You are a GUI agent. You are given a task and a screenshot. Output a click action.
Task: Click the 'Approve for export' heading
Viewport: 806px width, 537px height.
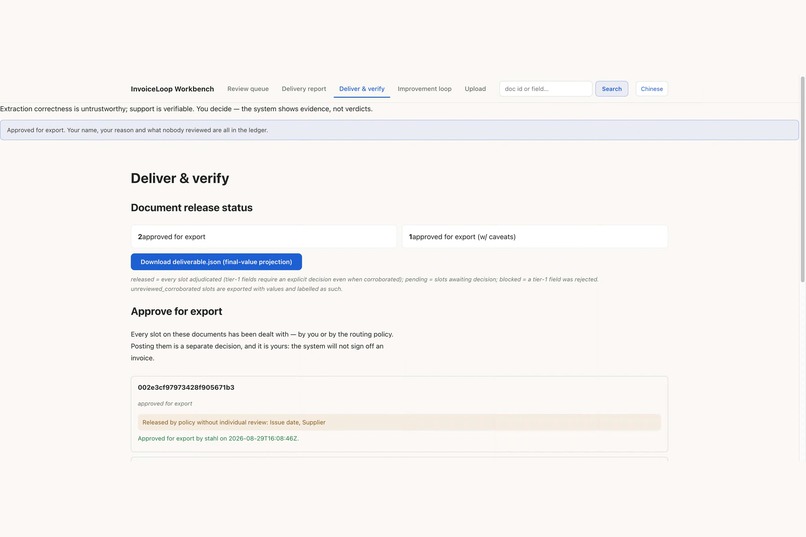(x=176, y=311)
